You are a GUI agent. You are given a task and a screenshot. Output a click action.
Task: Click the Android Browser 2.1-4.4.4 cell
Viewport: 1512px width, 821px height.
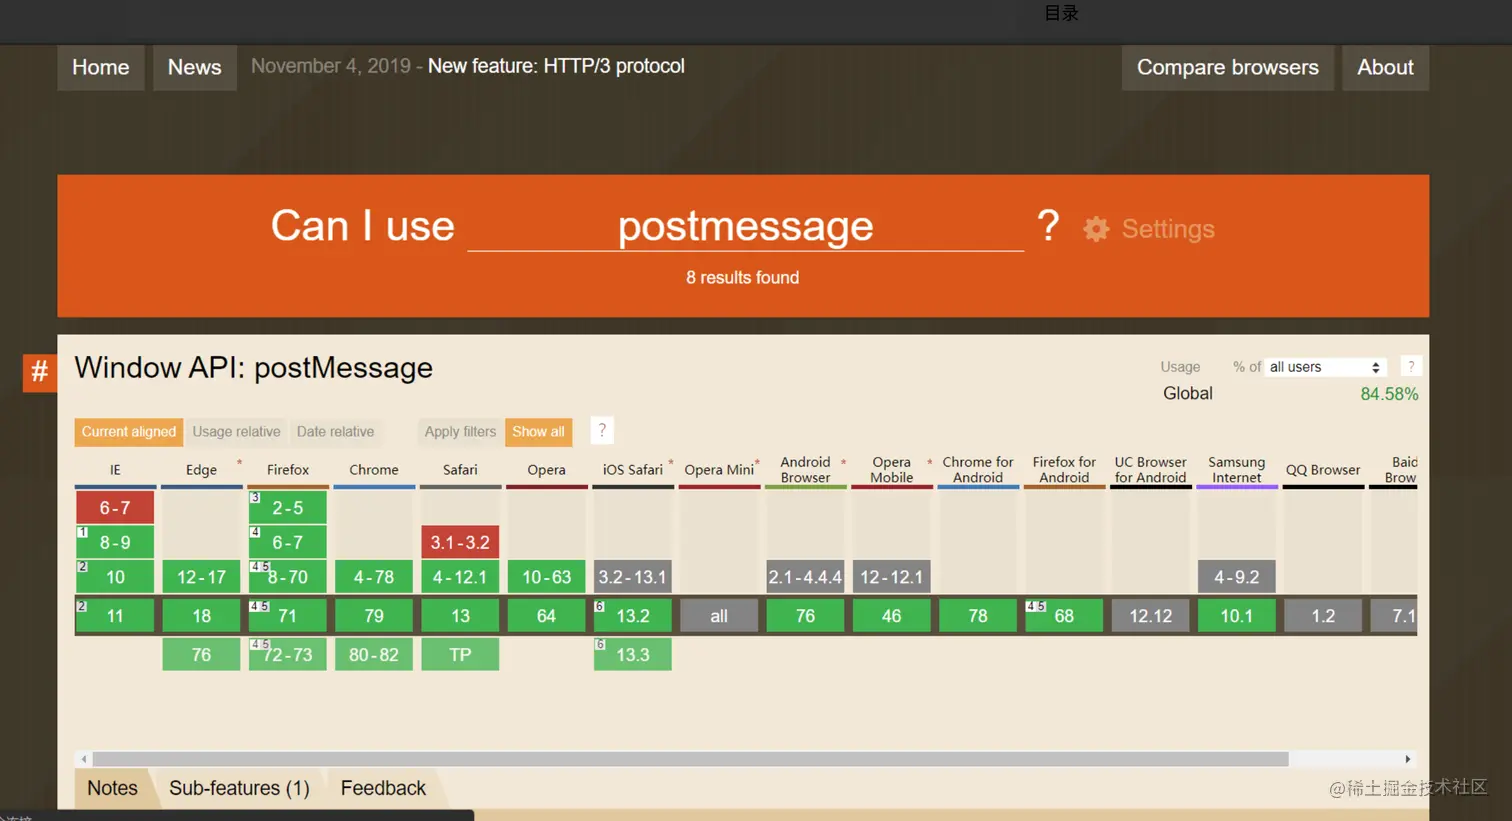[805, 577]
